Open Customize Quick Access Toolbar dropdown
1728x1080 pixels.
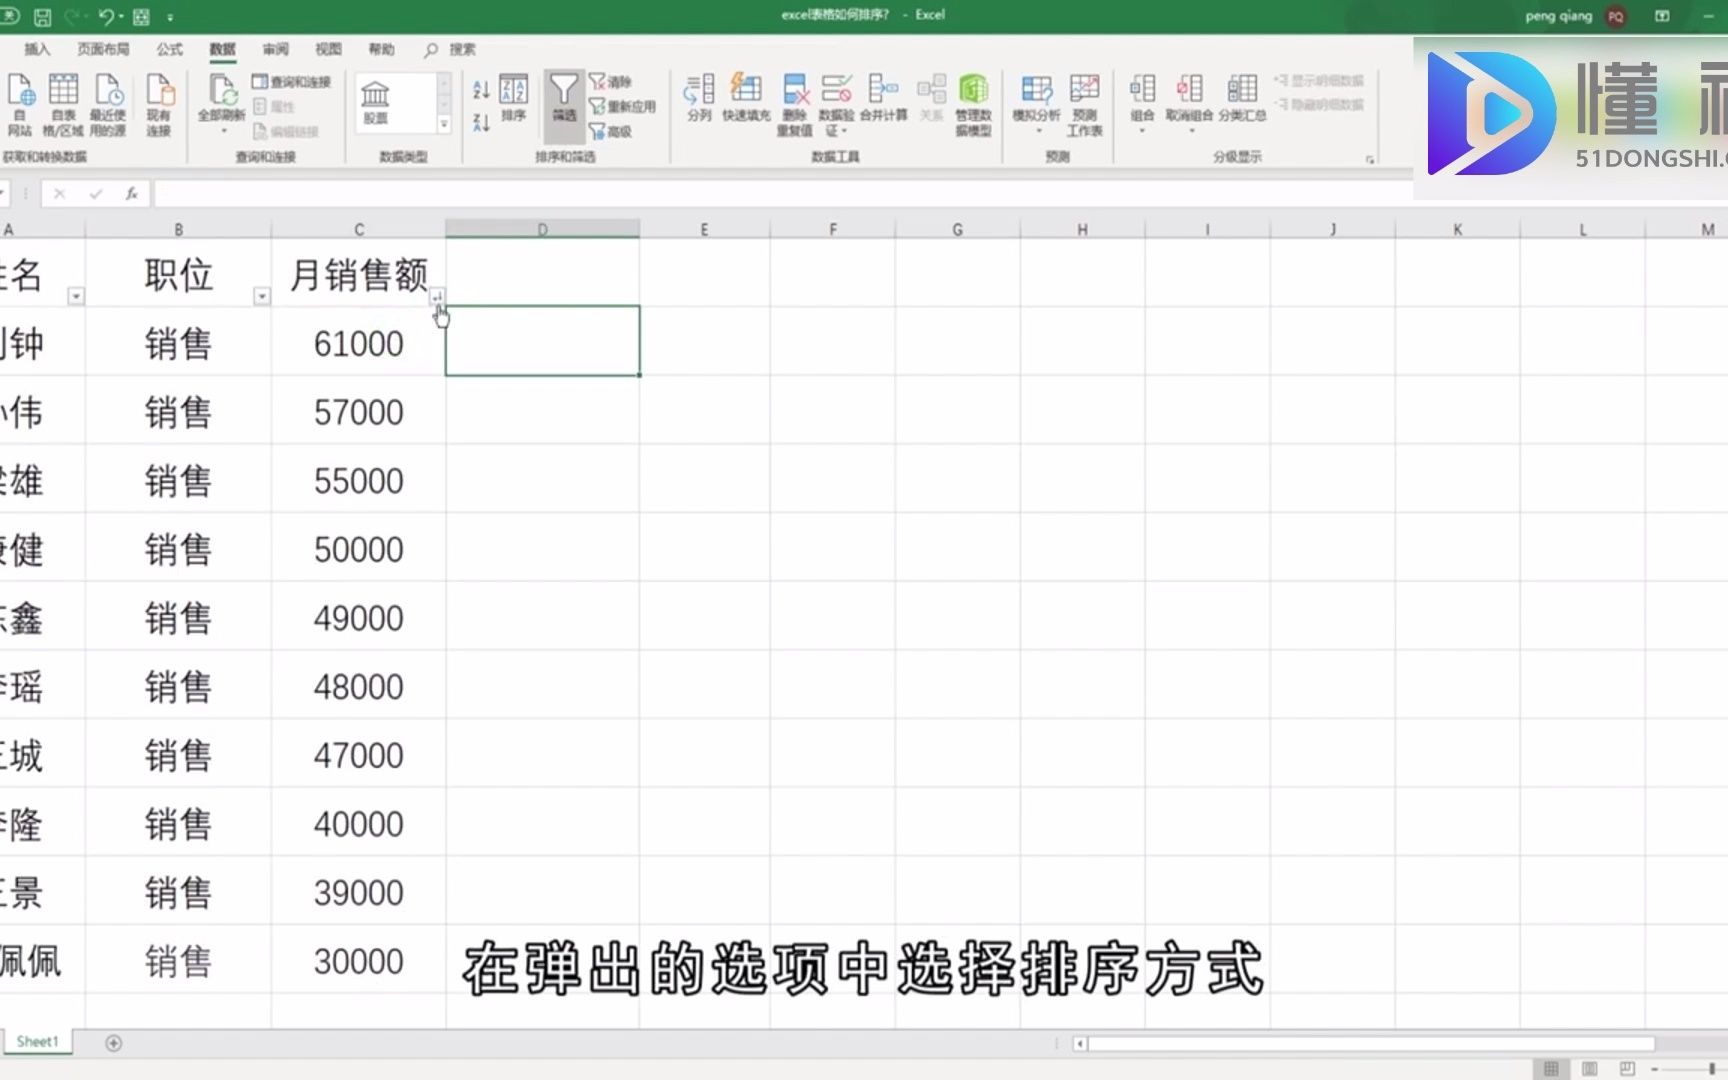pyautogui.click(x=170, y=17)
